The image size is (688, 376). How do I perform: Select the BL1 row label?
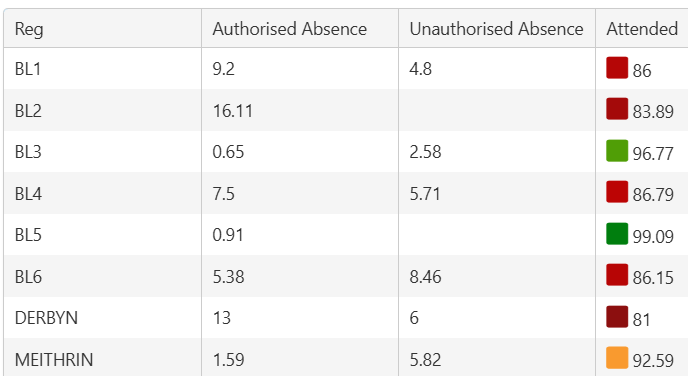[x=28, y=69]
